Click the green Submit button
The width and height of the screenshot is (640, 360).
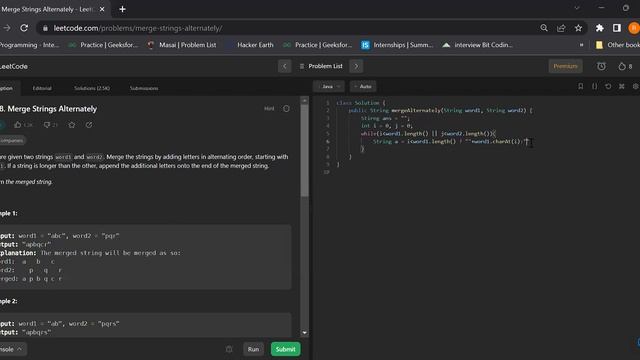(x=286, y=349)
